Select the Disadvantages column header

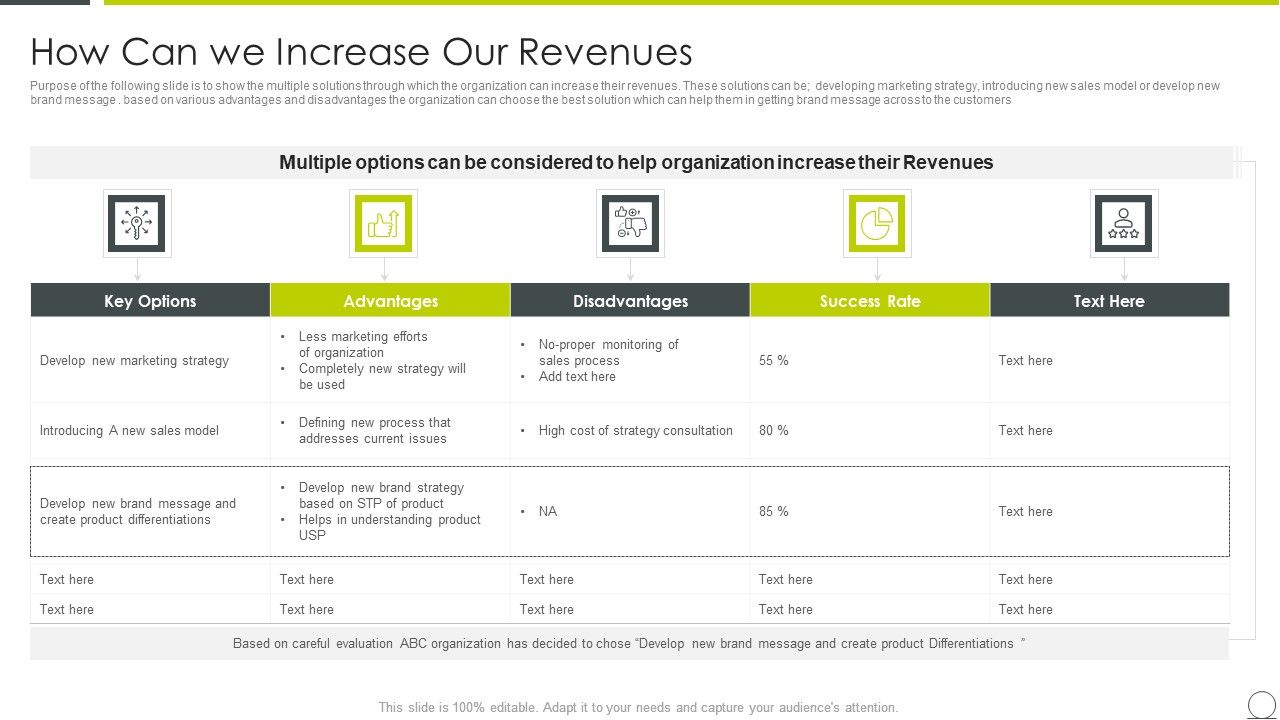(630, 301)
